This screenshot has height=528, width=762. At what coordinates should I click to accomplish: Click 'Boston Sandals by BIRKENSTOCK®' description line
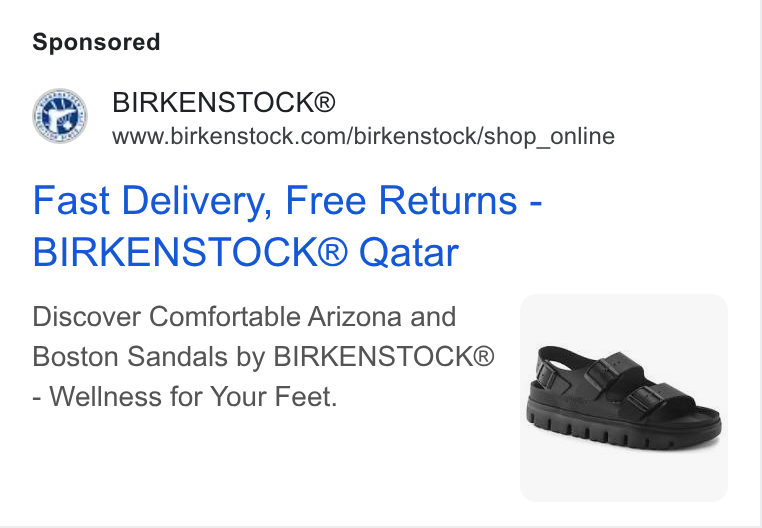[263, 356]
